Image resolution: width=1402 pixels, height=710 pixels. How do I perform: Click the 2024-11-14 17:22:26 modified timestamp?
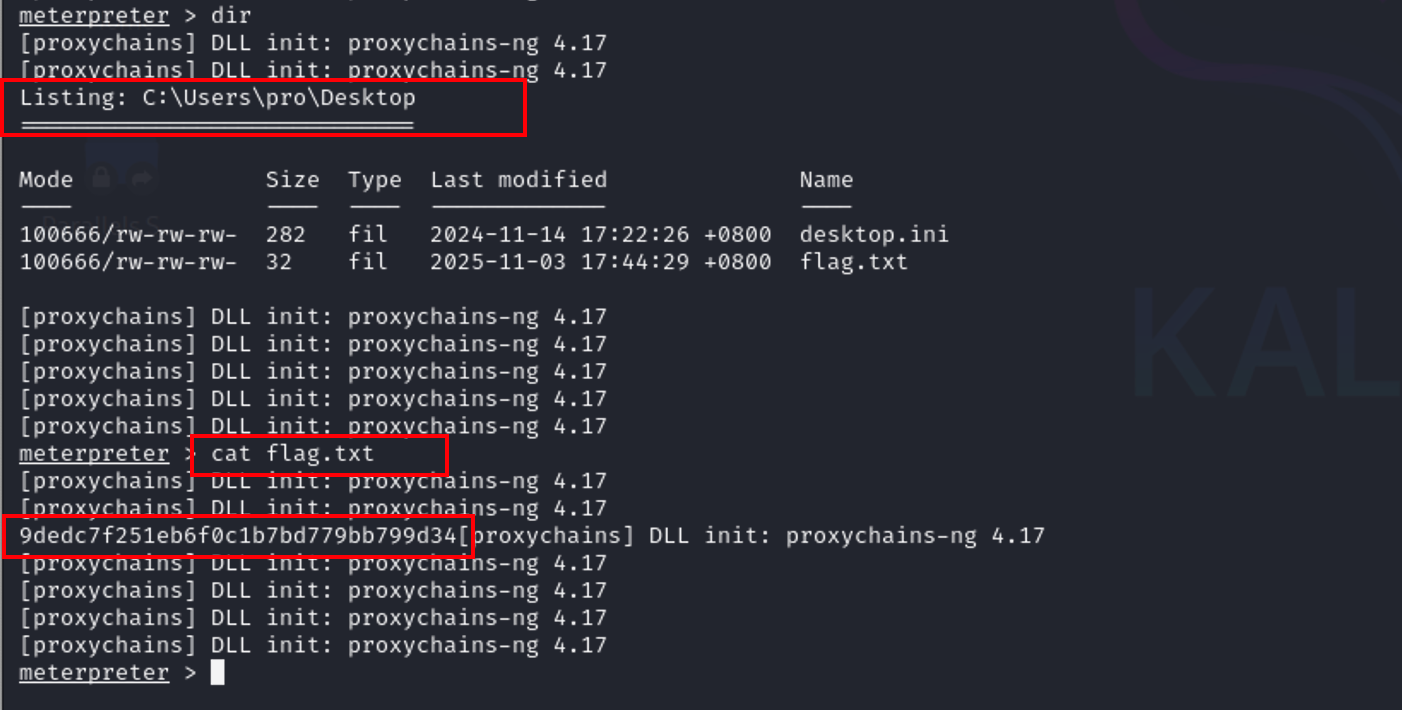click(600, 235)
